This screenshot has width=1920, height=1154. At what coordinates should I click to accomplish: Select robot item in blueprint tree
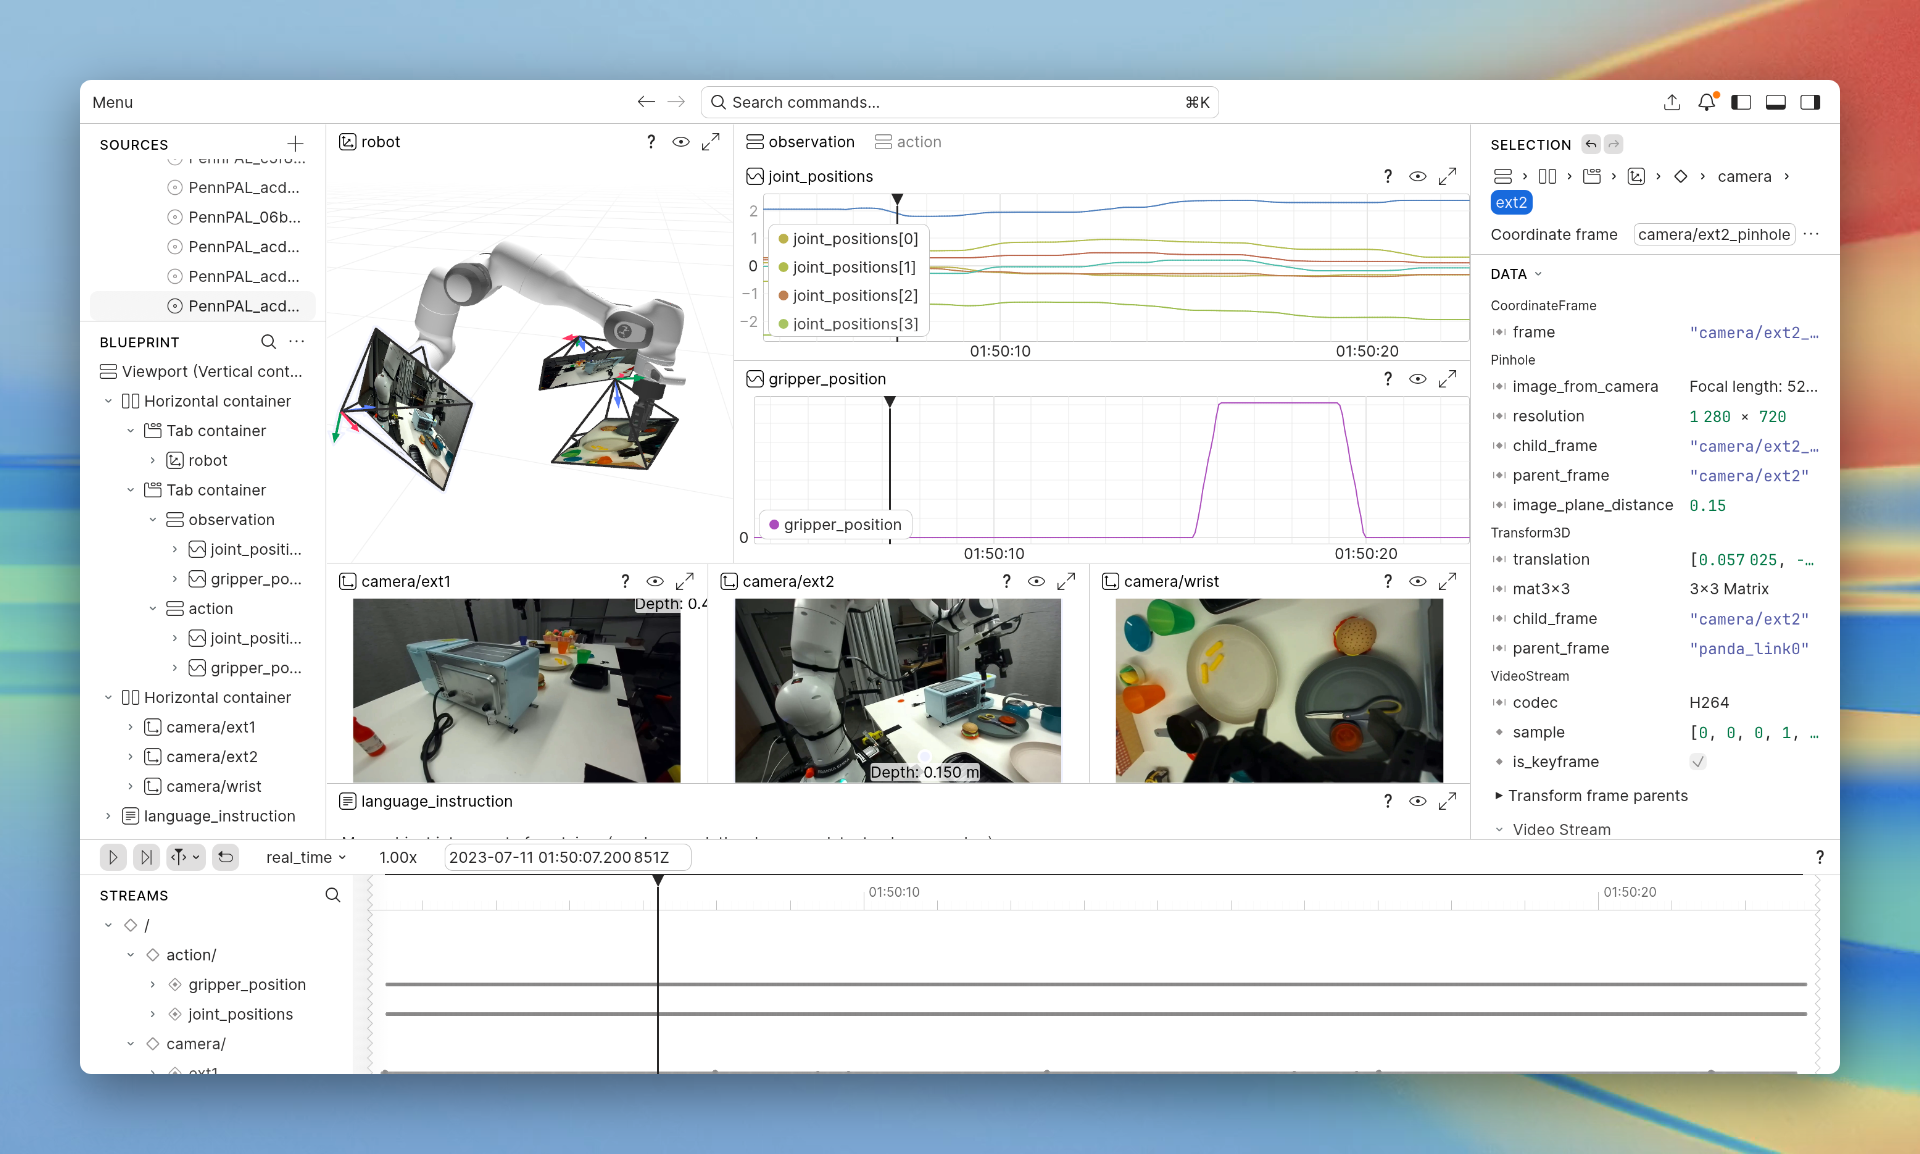click(x=207, y=460)
